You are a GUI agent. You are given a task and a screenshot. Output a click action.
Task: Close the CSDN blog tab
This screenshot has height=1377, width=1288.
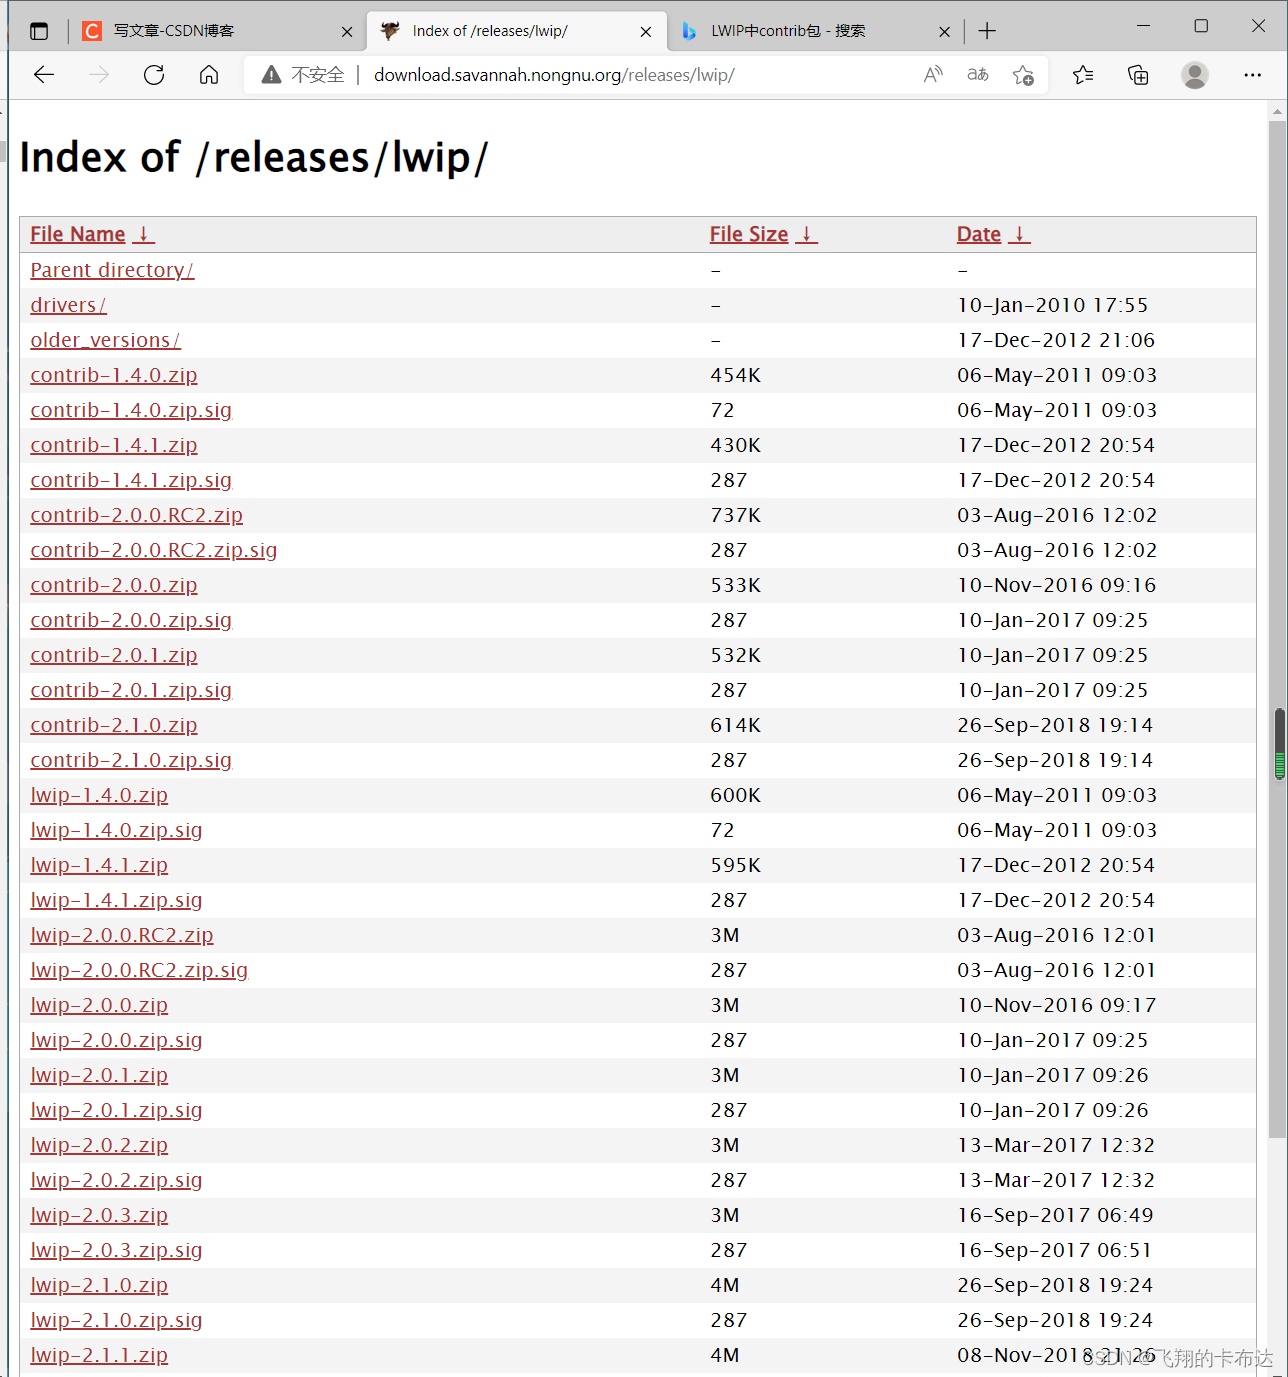pyautogui.click(x=347, y=32)
